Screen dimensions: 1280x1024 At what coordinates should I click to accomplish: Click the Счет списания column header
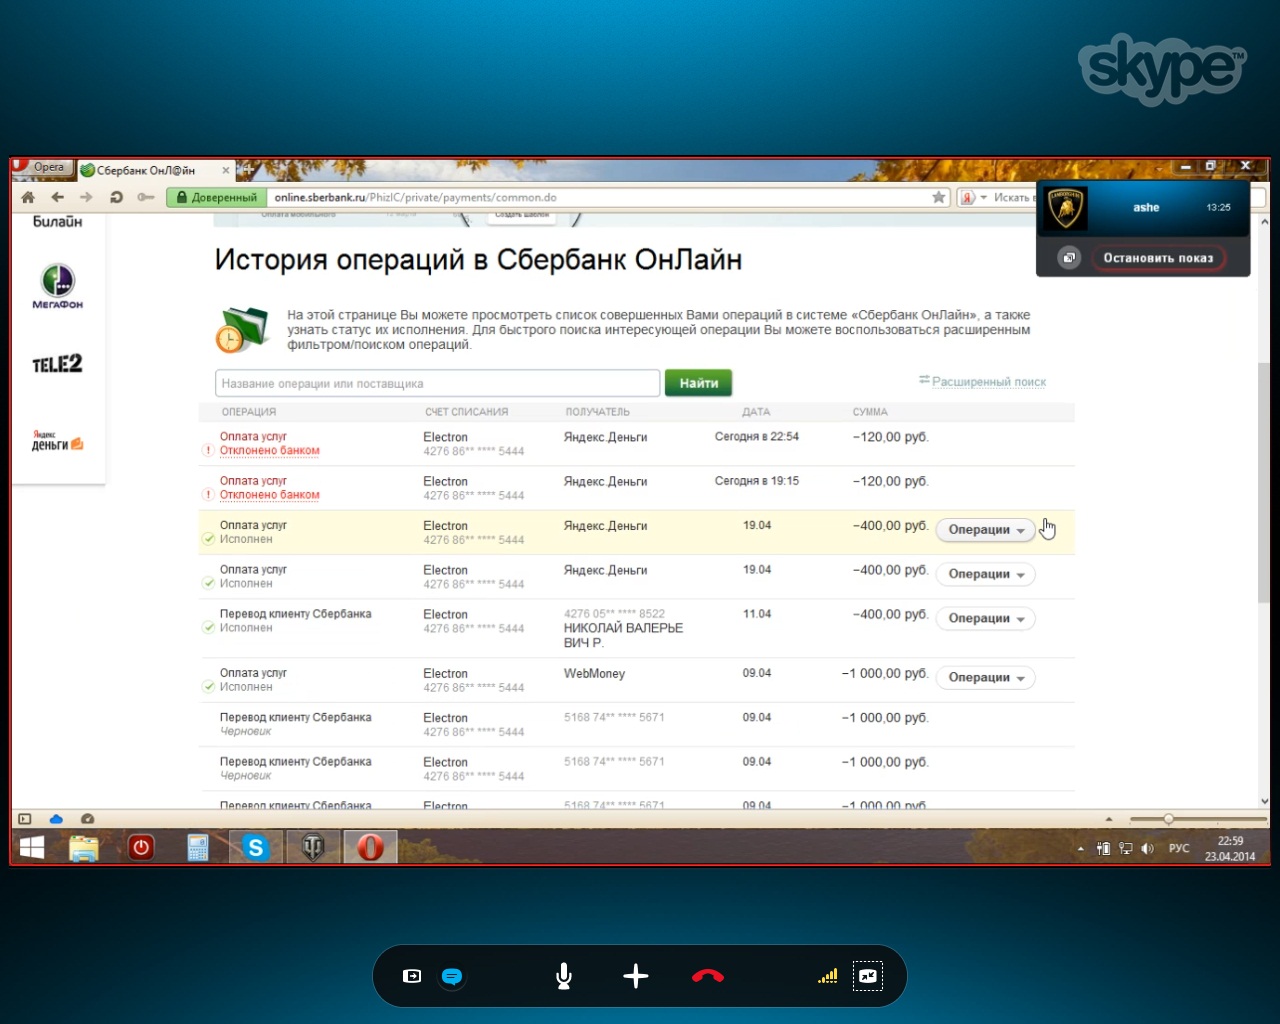point(466,412)
